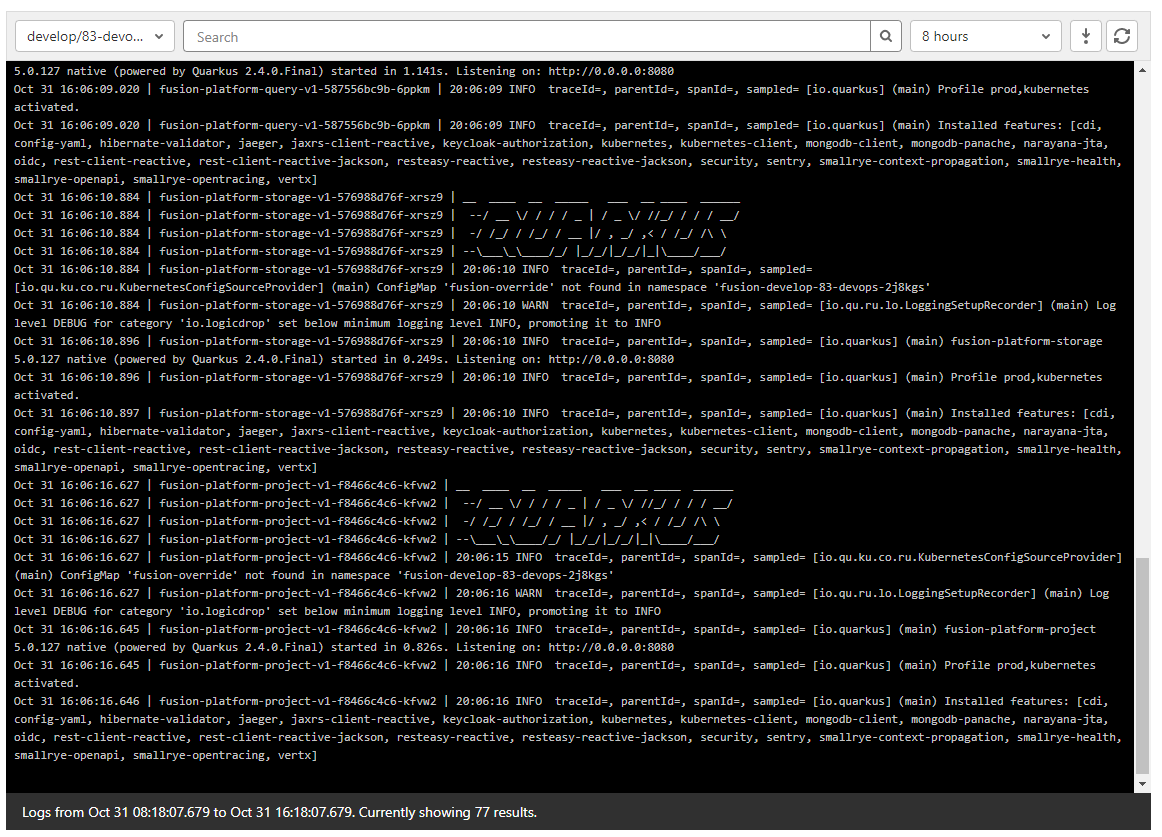
Task: Click the log line mentioning Quarkus 2.4.0.Final
Action: (255, 358)
